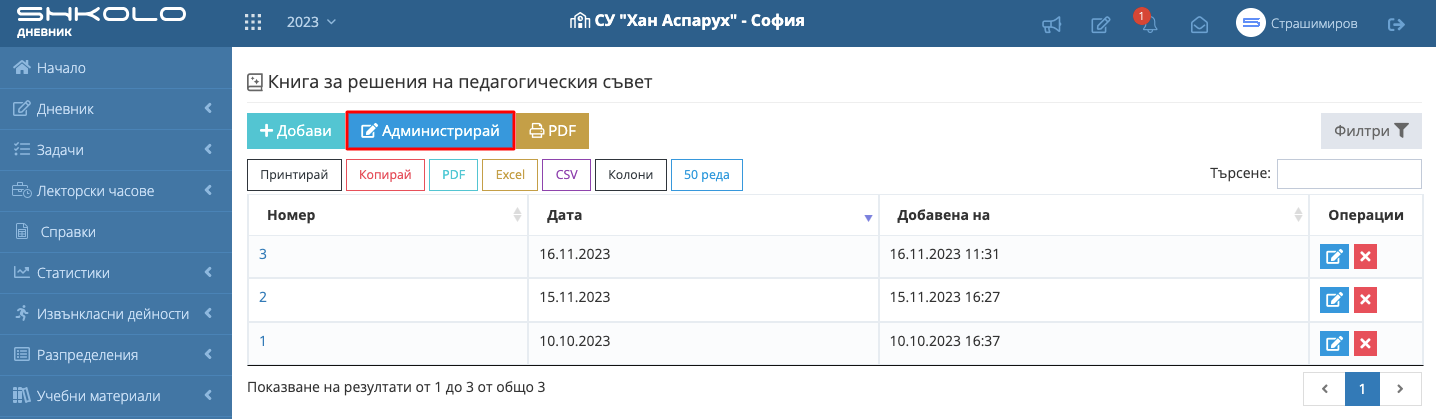Open the 2023 school year dropdown
This screenshot has height=419, width=1436.
click(311, 22)
